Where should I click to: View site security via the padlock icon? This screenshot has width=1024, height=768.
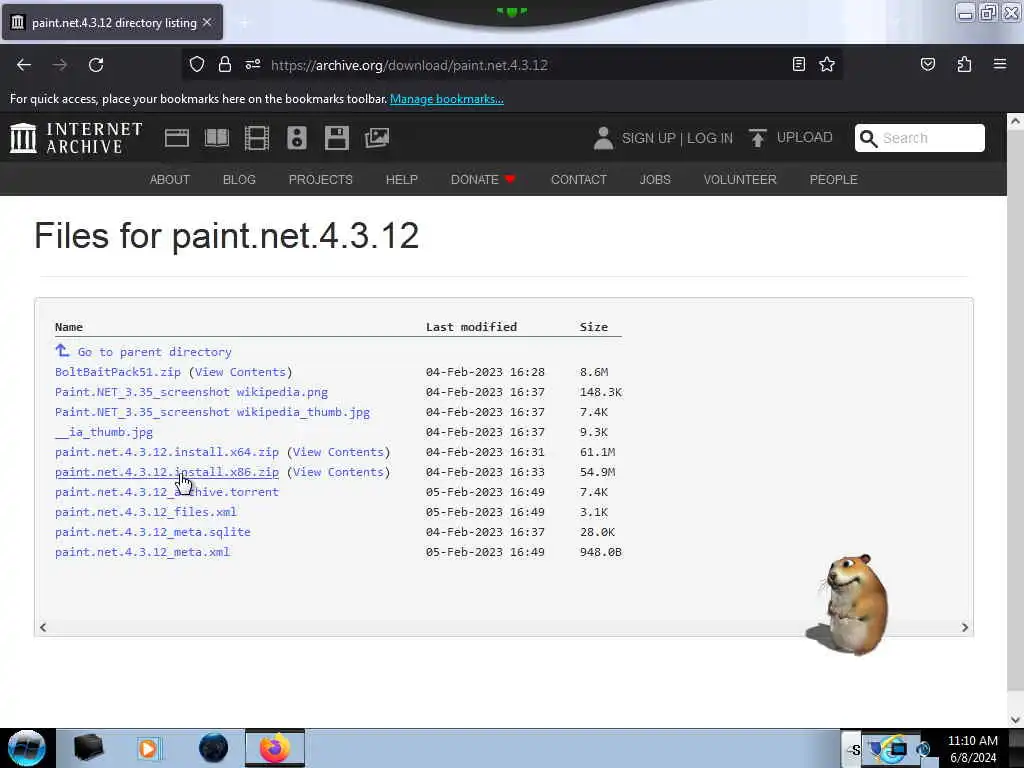pyautogui.click(x=225, y=64)
